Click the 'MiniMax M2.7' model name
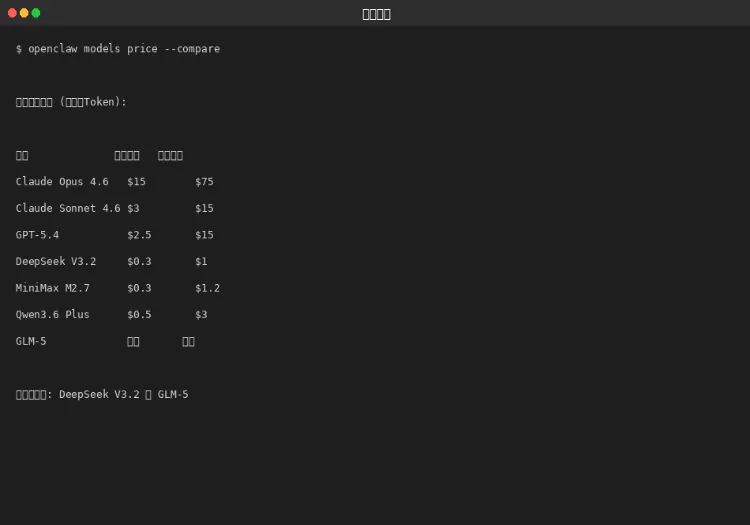 click(53, 288)
